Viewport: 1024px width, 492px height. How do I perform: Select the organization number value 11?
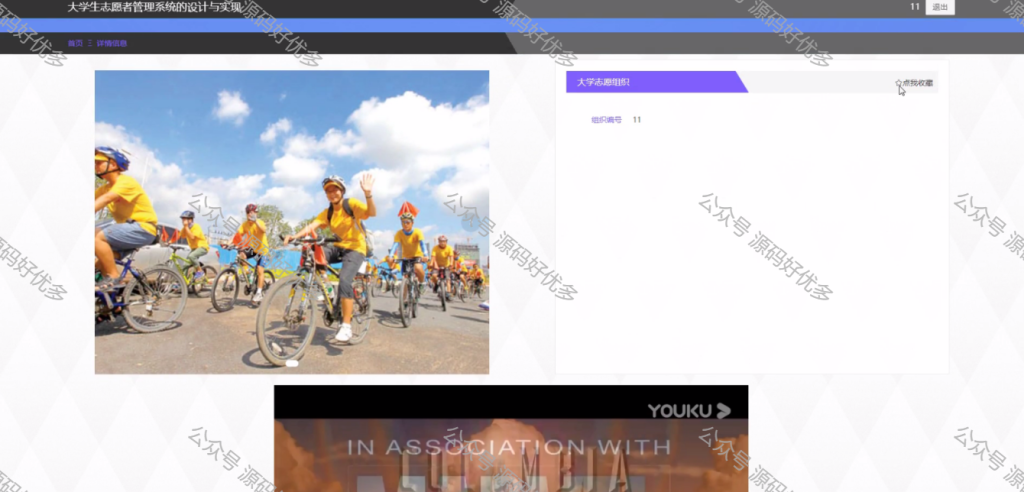637,120
